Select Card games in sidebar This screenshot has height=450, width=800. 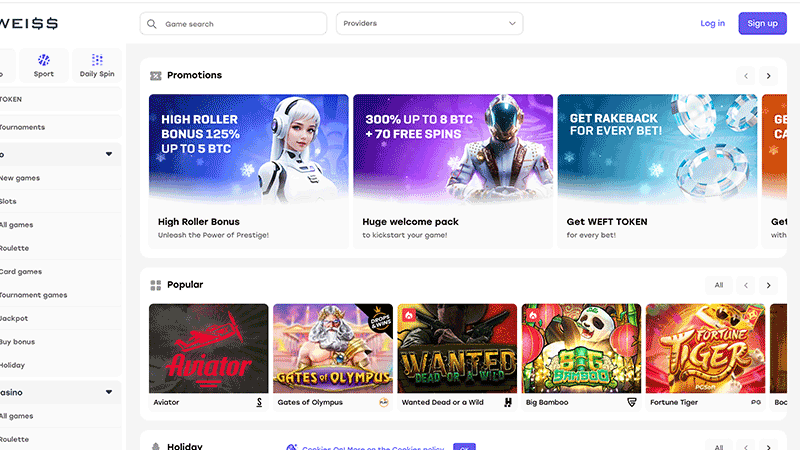tap(61, 272)
